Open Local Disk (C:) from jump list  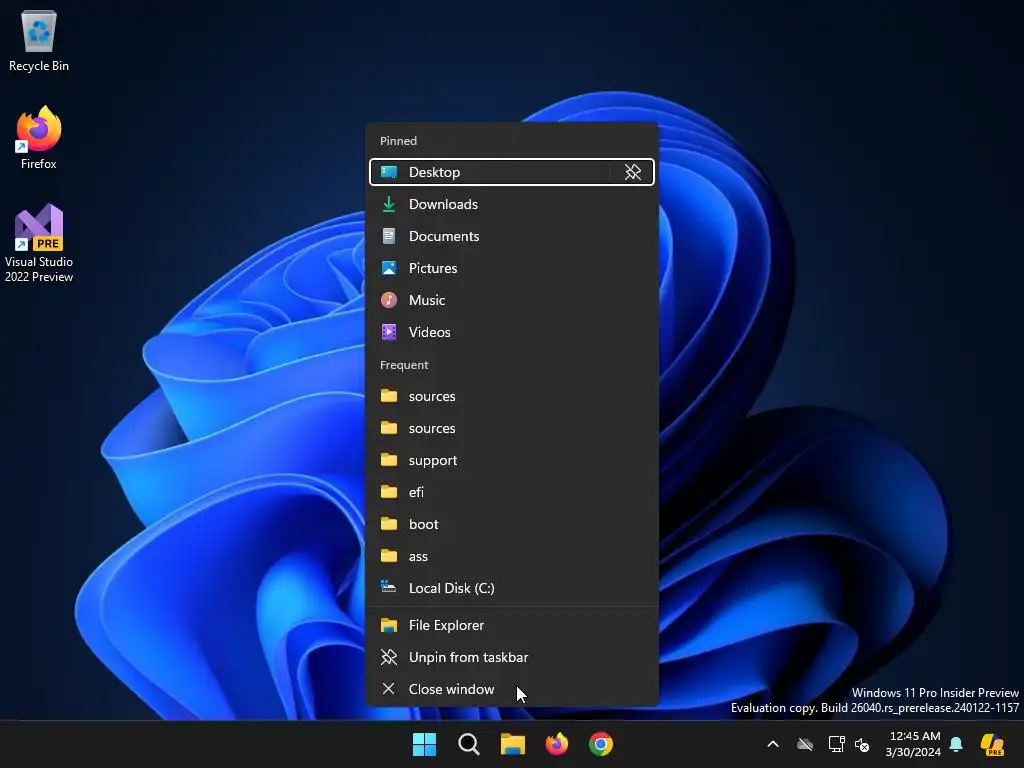coord(512,588)
